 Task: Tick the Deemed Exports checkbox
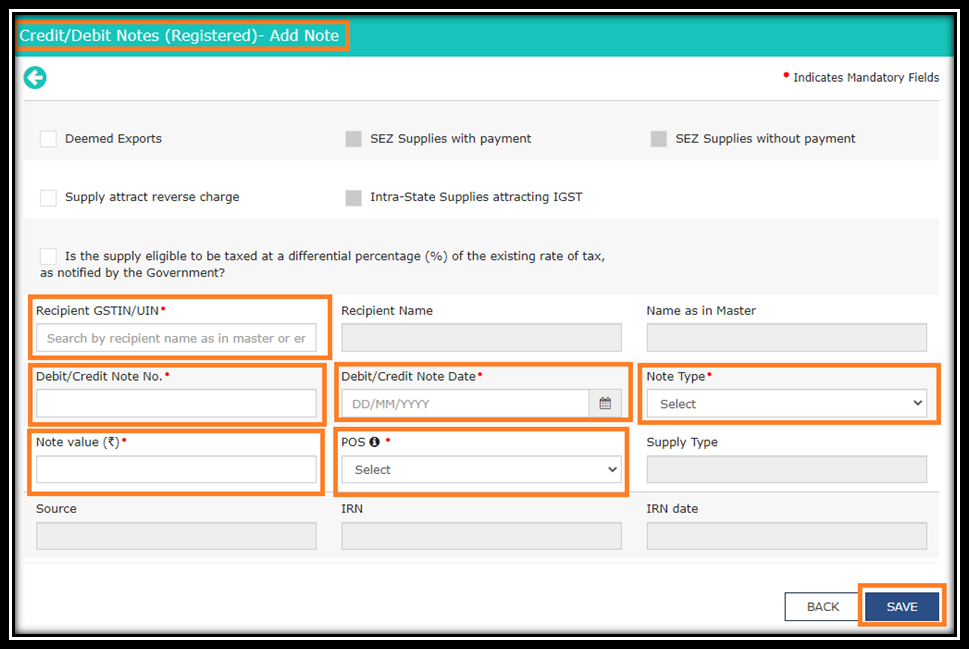[x=48, y=138]
